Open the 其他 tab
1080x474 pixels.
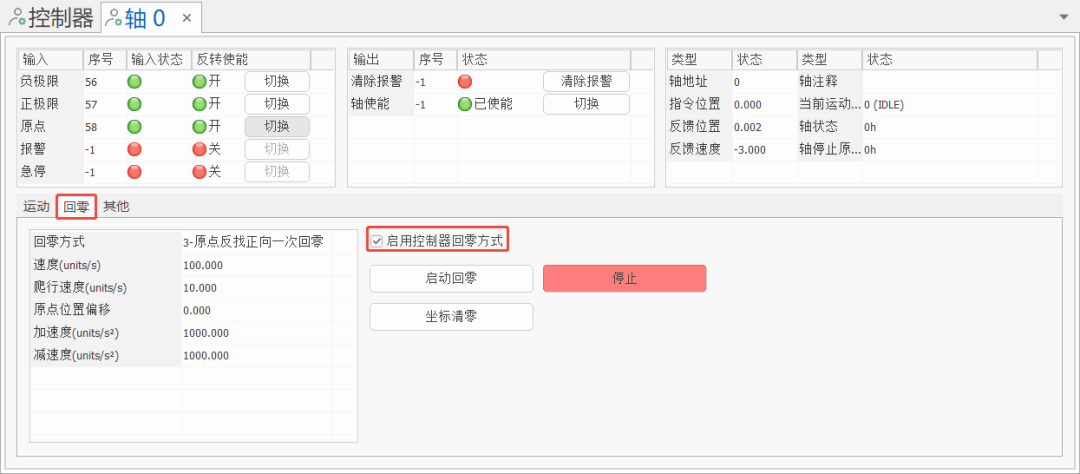[x=116, y=206]
